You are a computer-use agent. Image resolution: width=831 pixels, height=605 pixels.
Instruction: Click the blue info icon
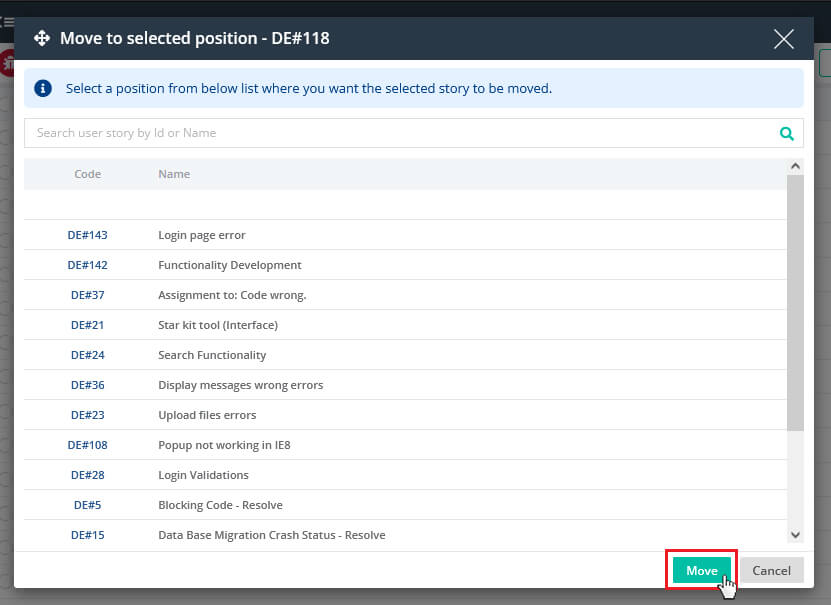click(x=43, y=88)
